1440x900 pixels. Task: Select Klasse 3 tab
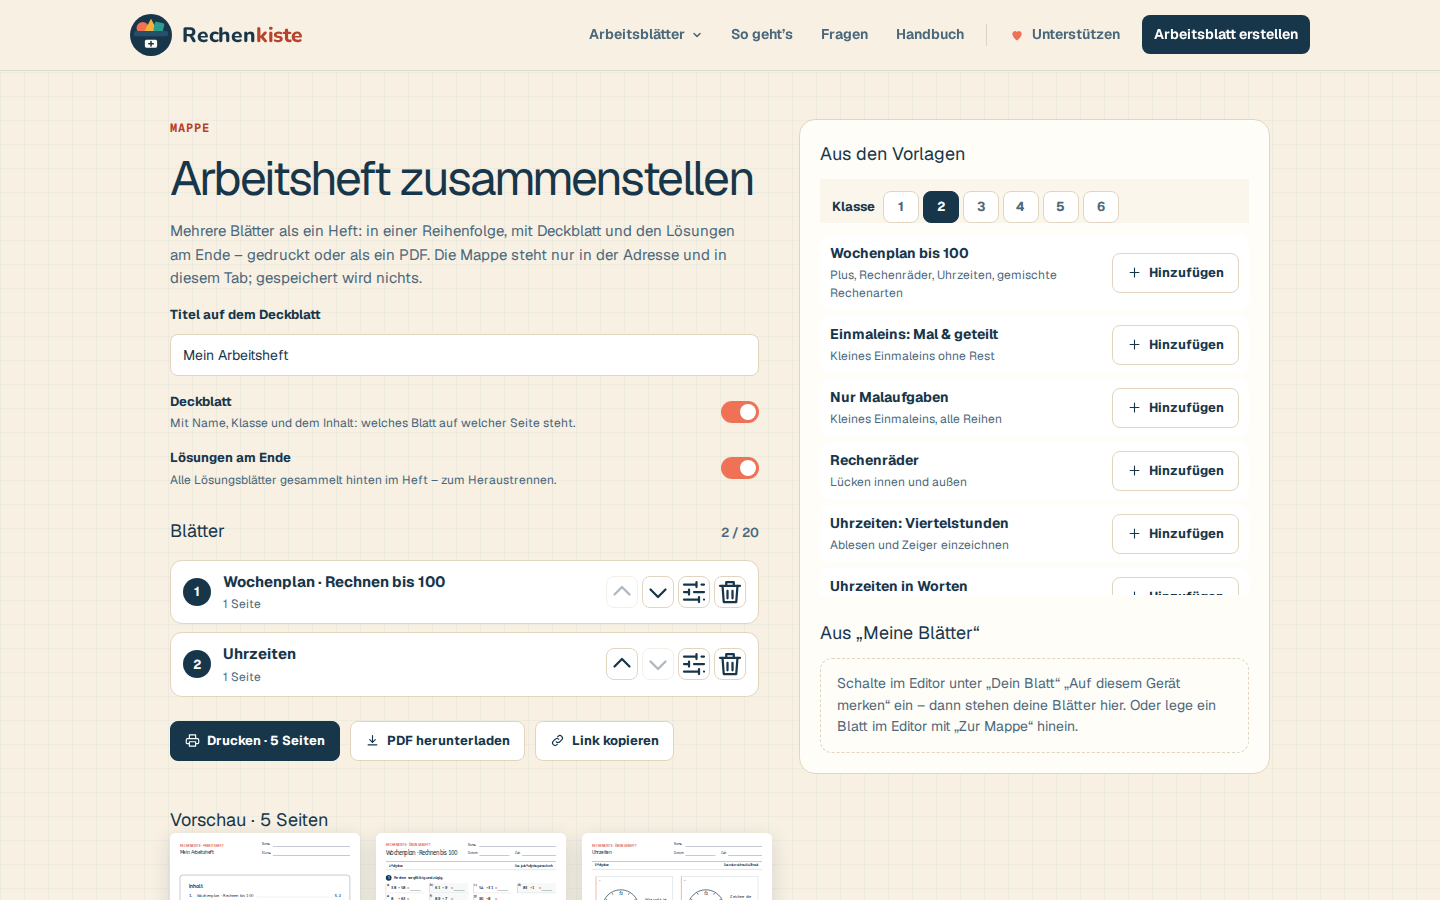pos(981,207)
